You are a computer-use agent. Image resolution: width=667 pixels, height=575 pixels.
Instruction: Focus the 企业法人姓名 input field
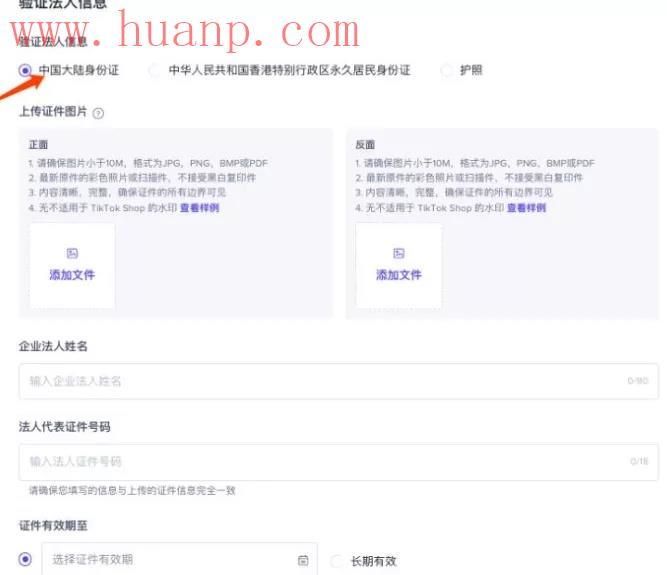tap(339, 381)
